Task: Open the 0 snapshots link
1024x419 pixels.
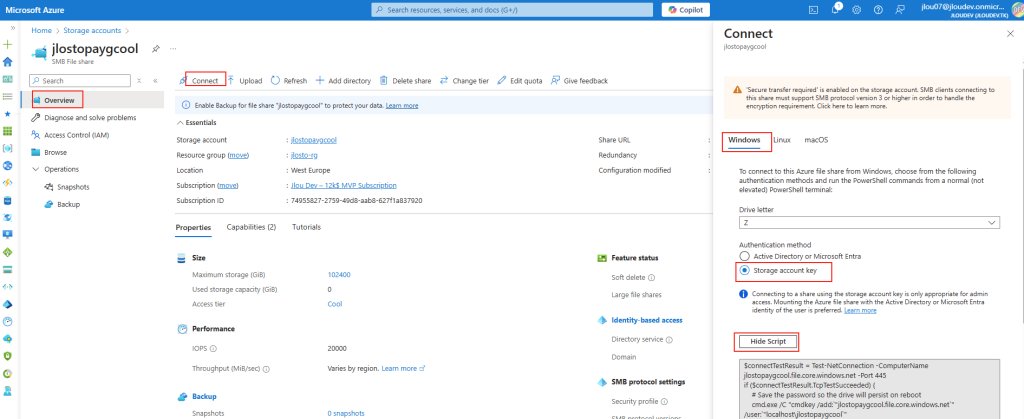Action: (346, 413)
